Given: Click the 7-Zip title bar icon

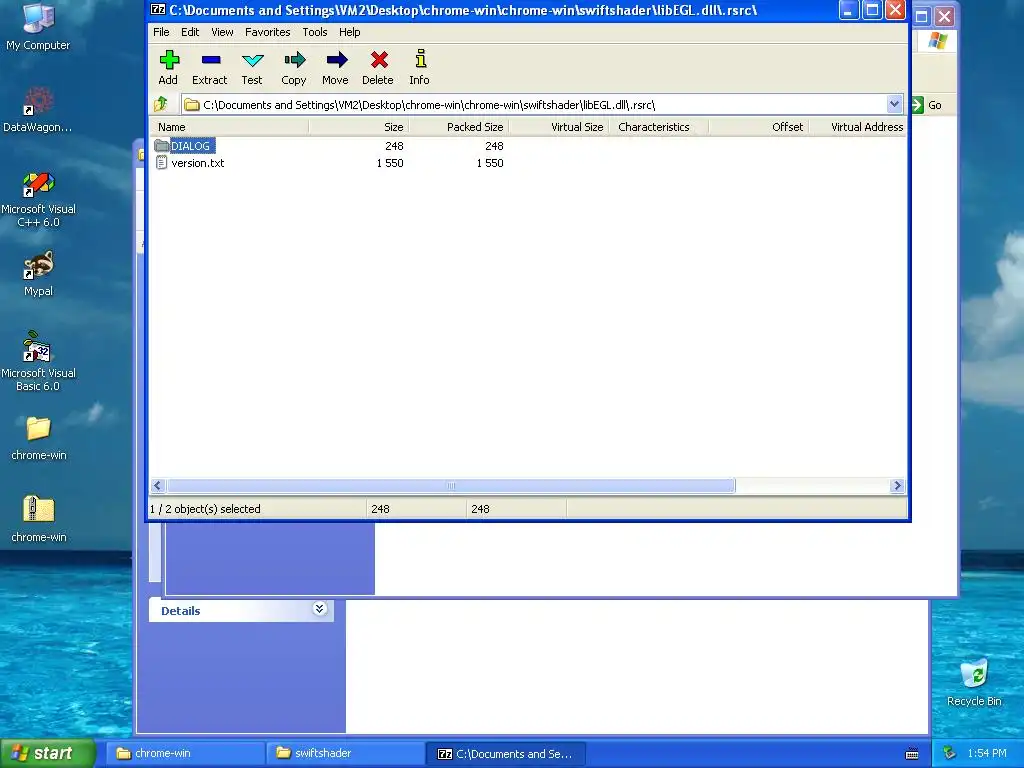Looking at the screenshot, I should point(158,10).
